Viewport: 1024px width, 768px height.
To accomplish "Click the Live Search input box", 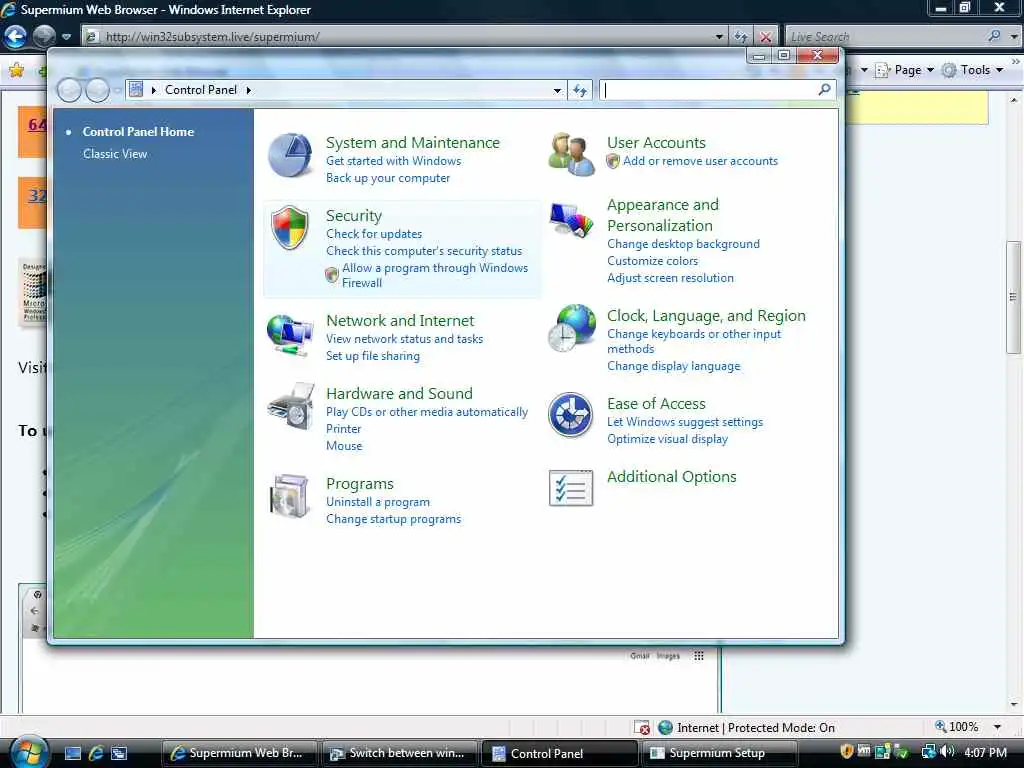I will point(885,37).
